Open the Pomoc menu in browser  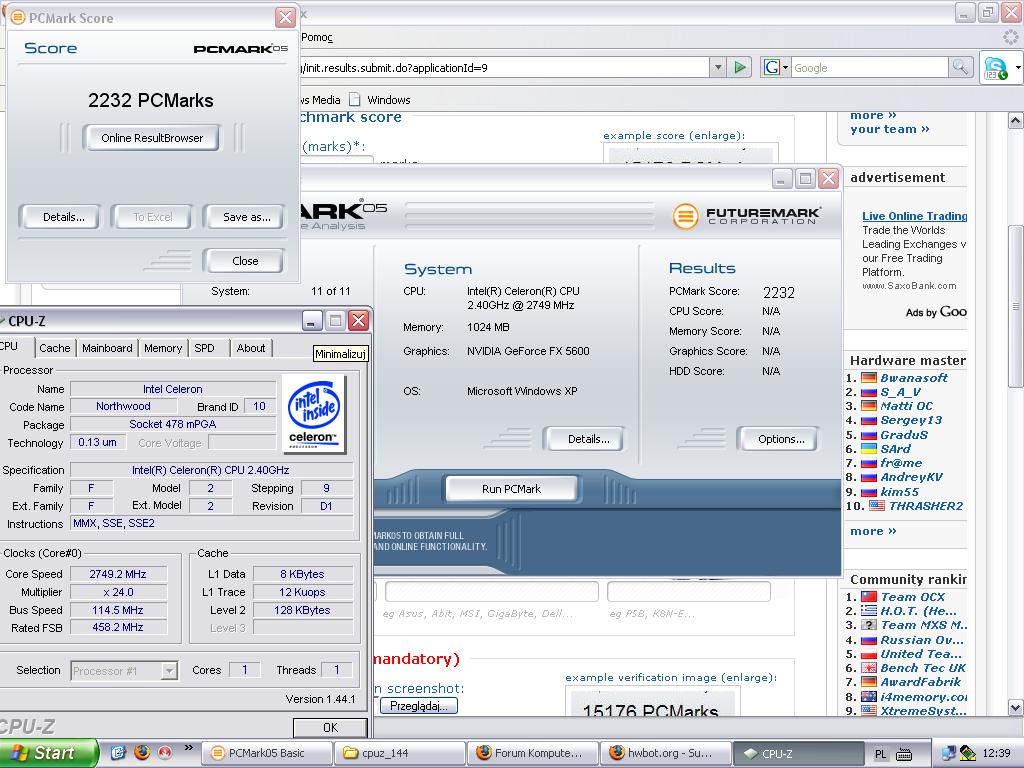coord(317,37)
